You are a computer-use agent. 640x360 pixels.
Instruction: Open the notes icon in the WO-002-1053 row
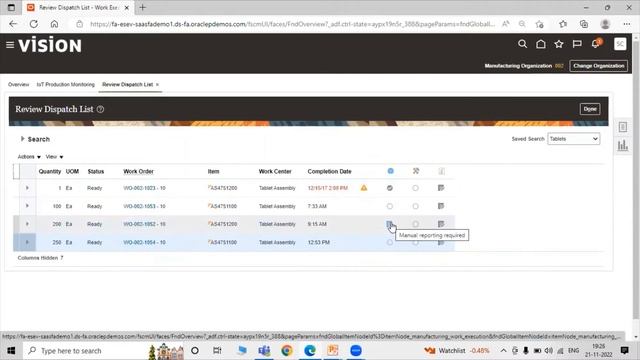441,206
